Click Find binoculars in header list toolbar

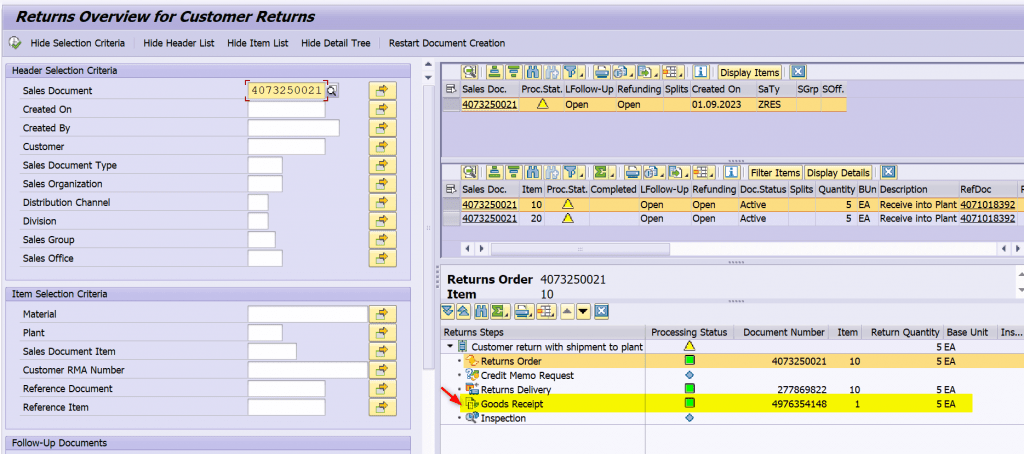click(533, 72)
